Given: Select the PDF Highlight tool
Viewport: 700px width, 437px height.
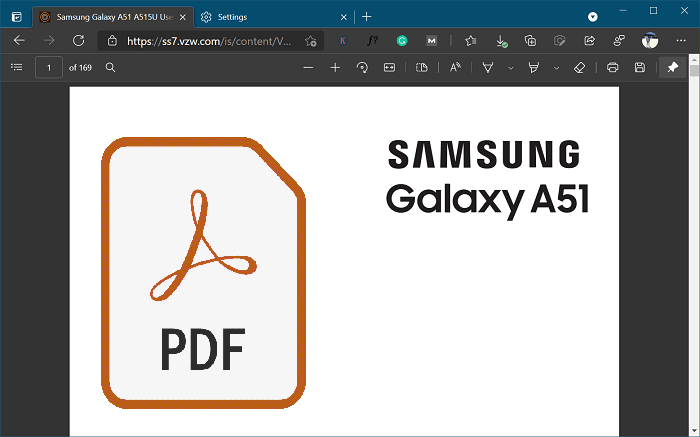Looking at the screenshot, I should pyautogui.click(x=533, y=68).
